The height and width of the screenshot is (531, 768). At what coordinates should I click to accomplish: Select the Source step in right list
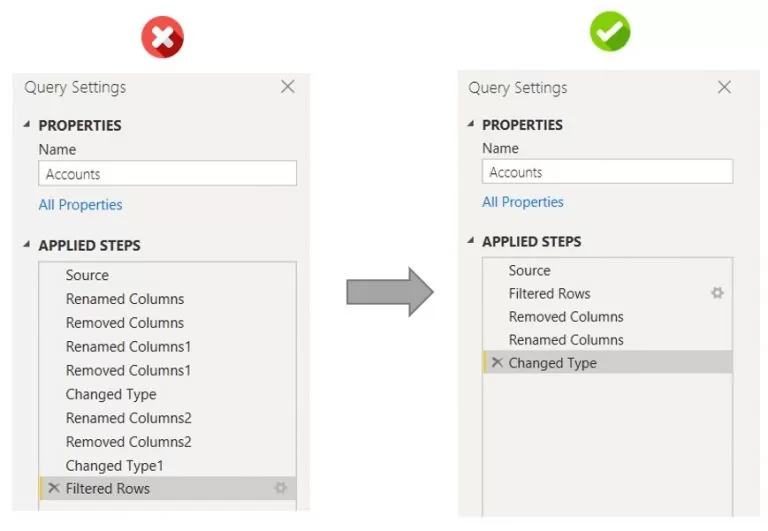(x=529, y=270)
